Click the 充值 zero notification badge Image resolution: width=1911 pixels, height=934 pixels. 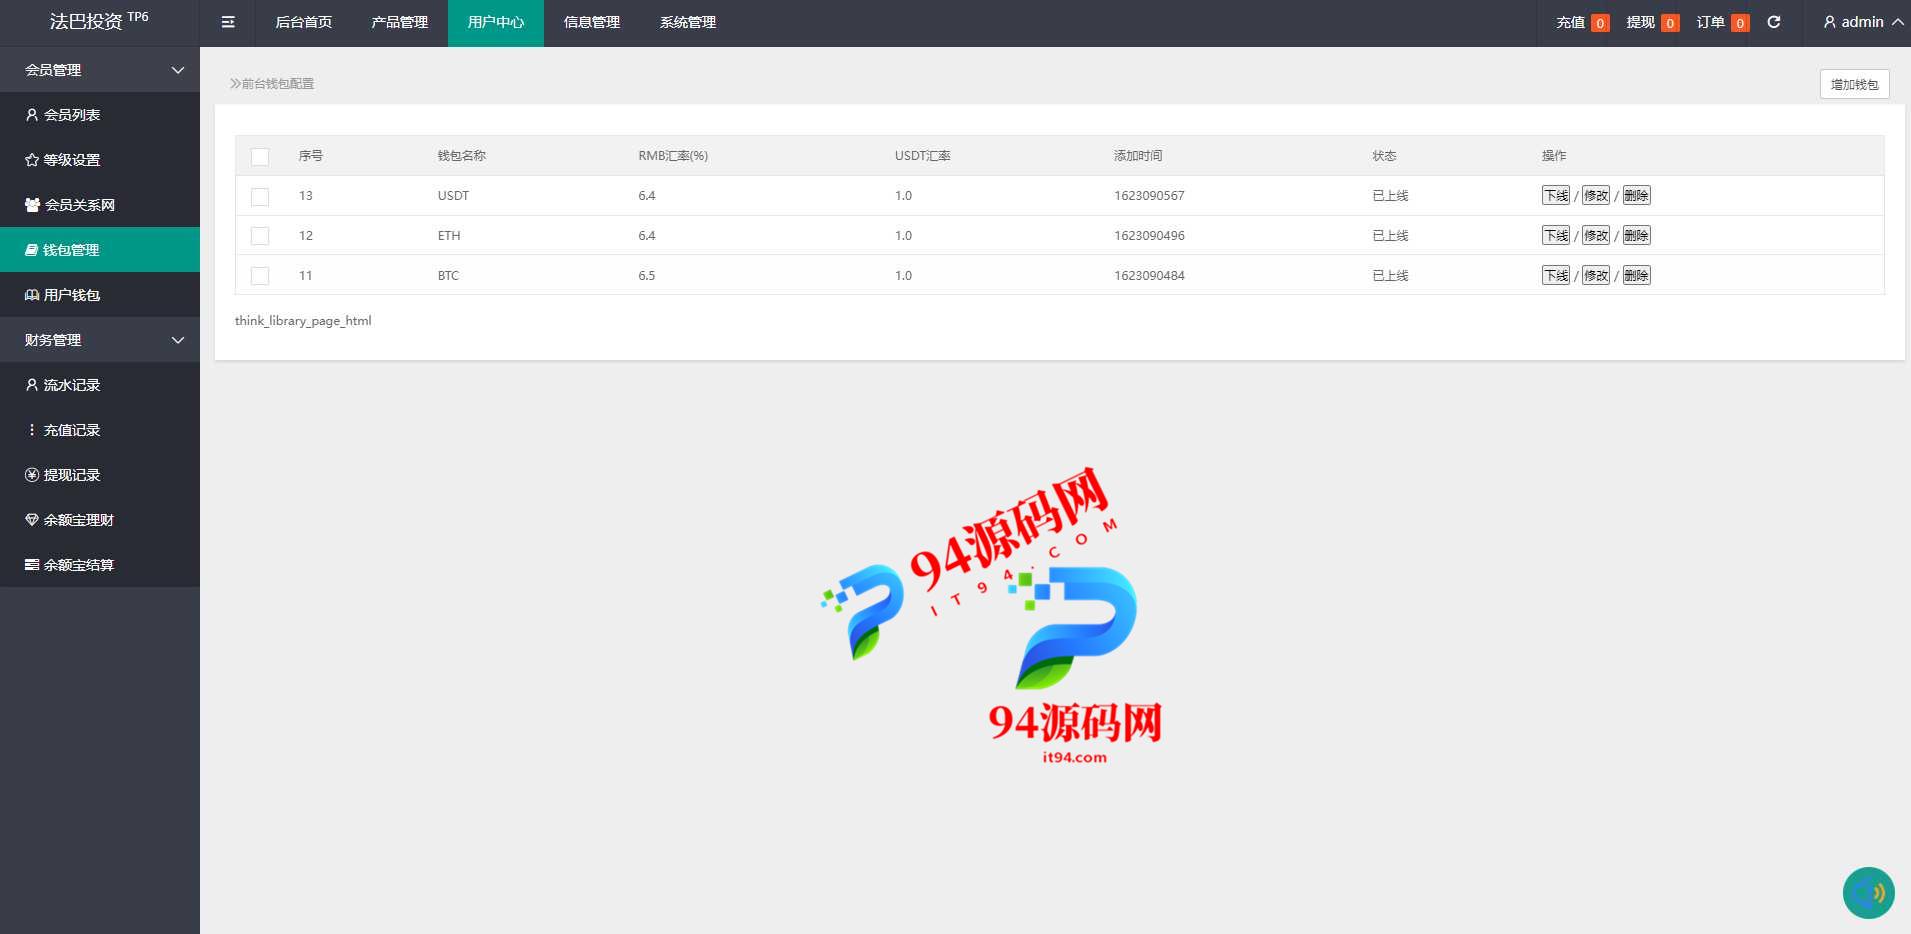(x=1600, y=23)
